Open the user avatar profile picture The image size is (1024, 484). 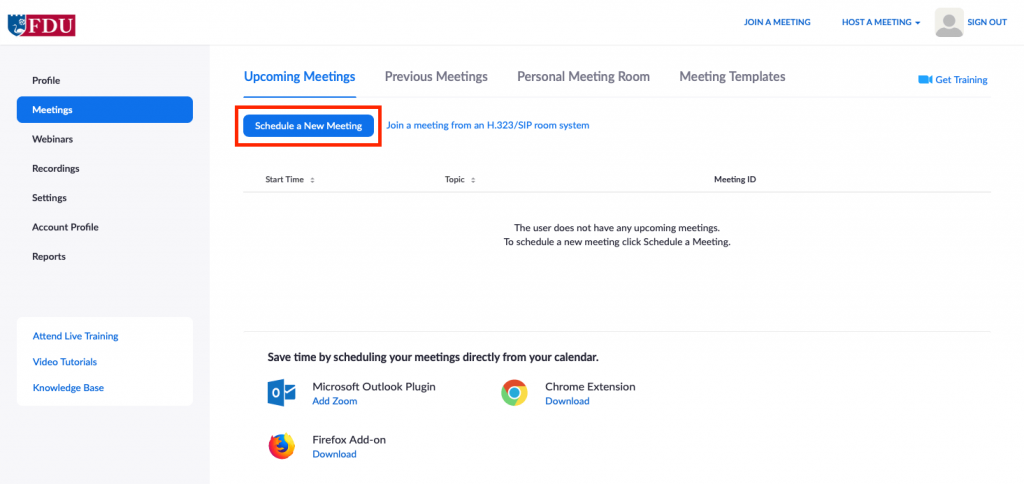(x=949, y=22)
